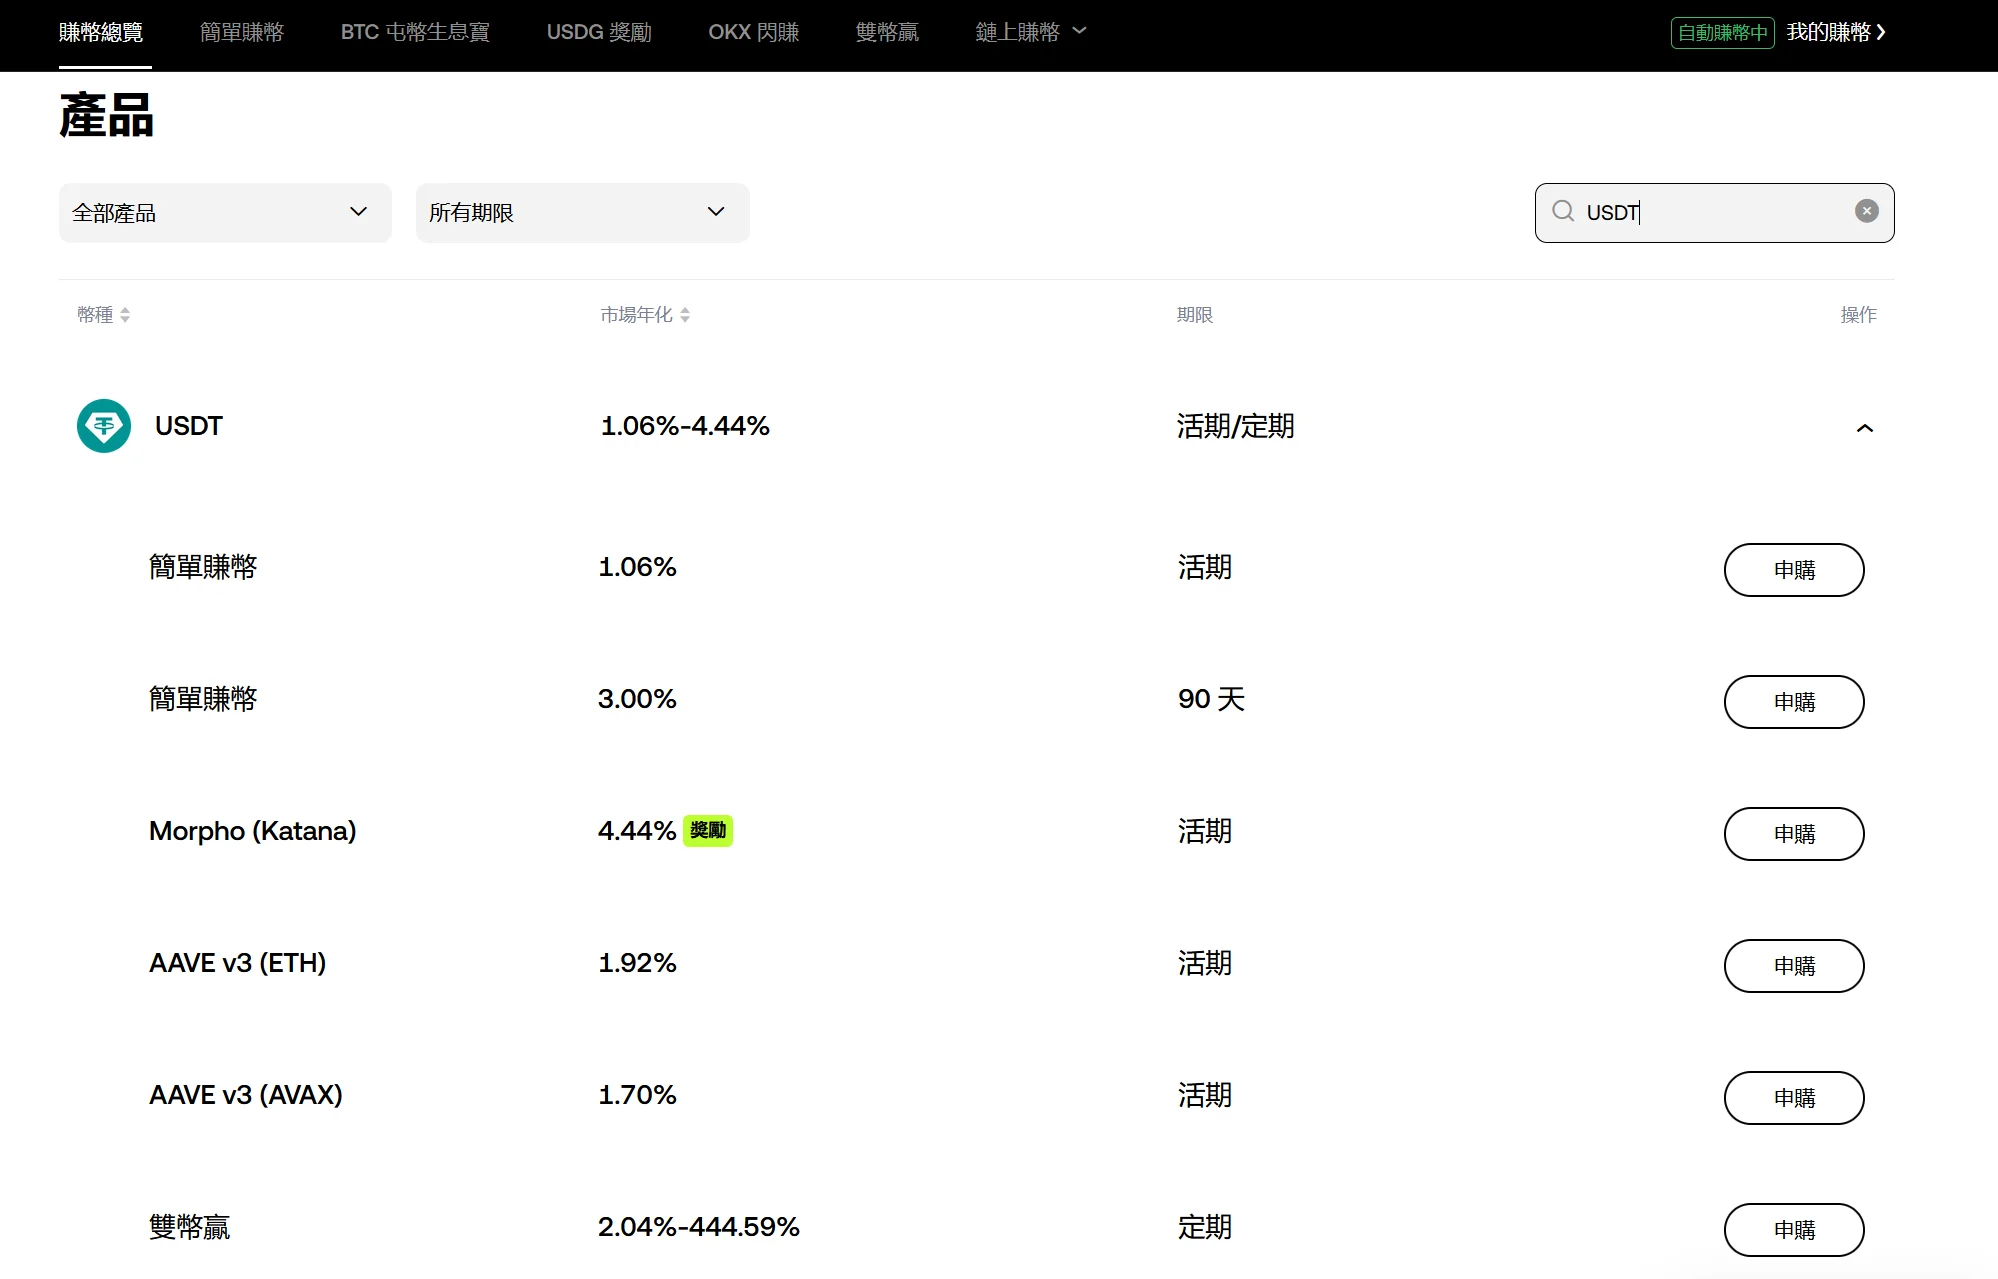Switch to the 簡單賺幣 tab
Screen dimensions: 1998x1279
pos(242,32)
